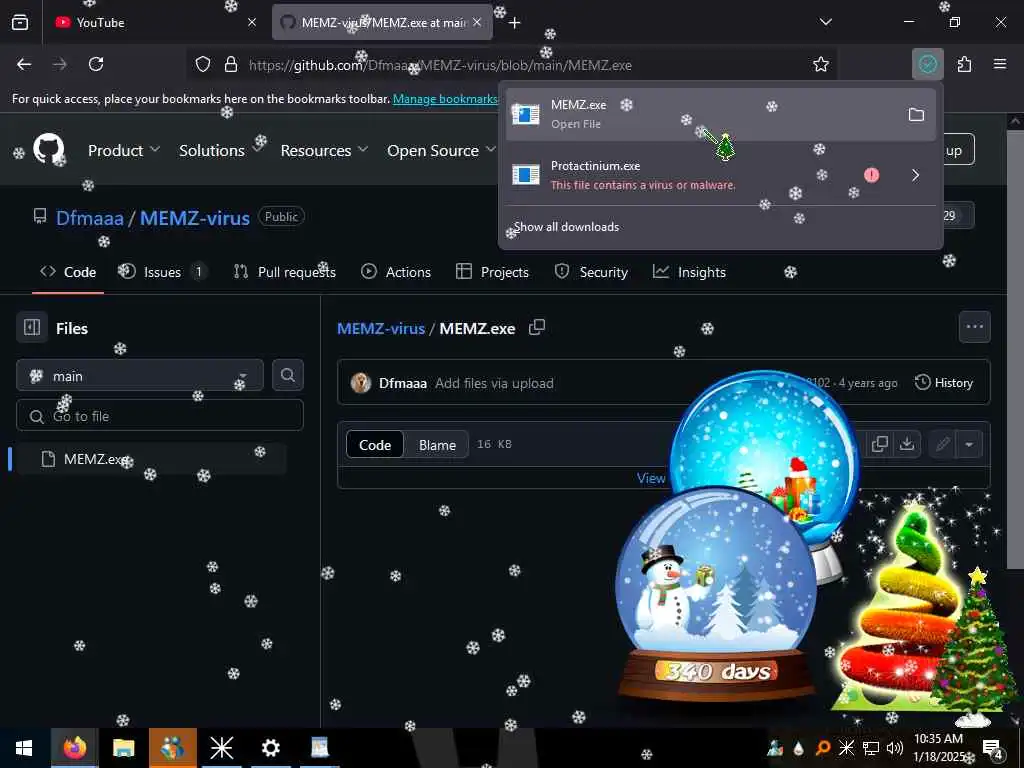Screen dimensions: 1024x768
Task: Open the extensions puzzle icon
Action: [964, 64]
